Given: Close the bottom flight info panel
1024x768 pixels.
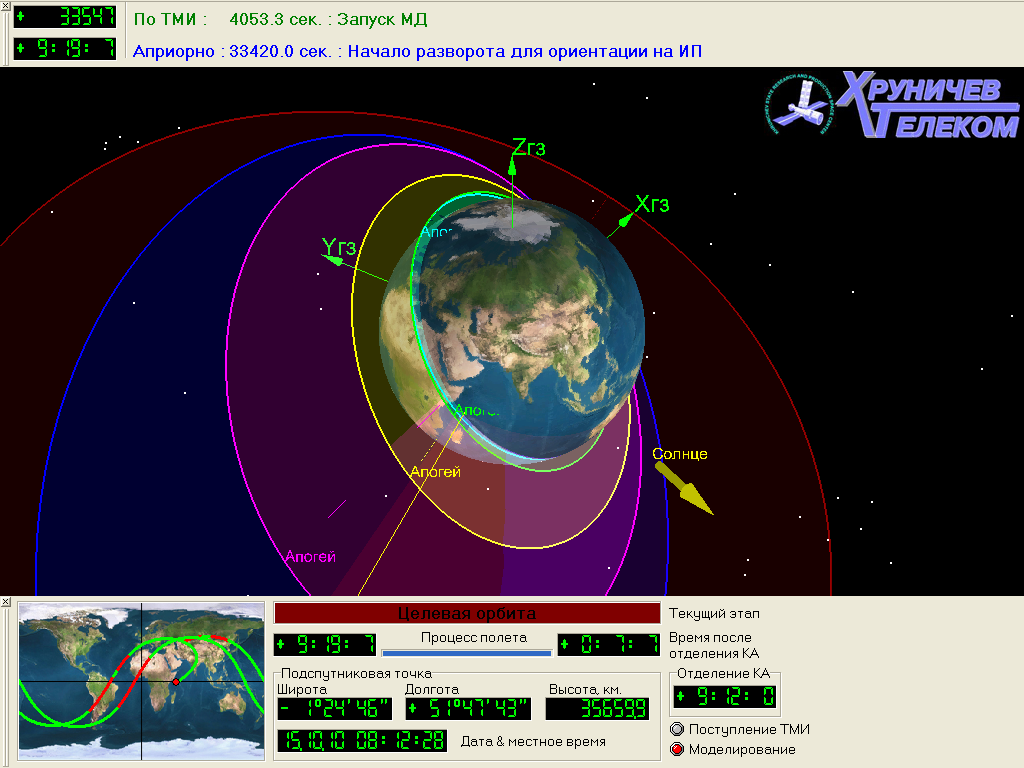Looking at the screenshot, I should 5,601.
